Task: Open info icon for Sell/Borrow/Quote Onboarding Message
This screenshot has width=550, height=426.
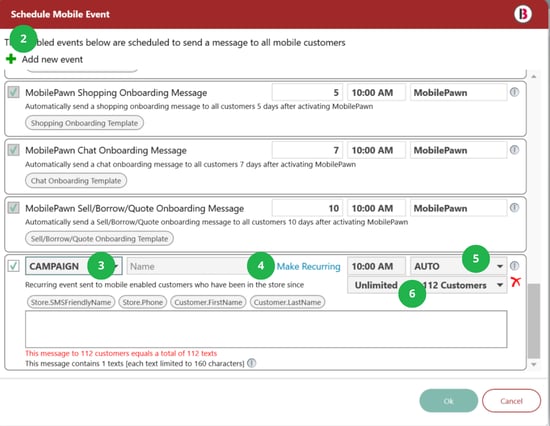Action: coord(514,208)
